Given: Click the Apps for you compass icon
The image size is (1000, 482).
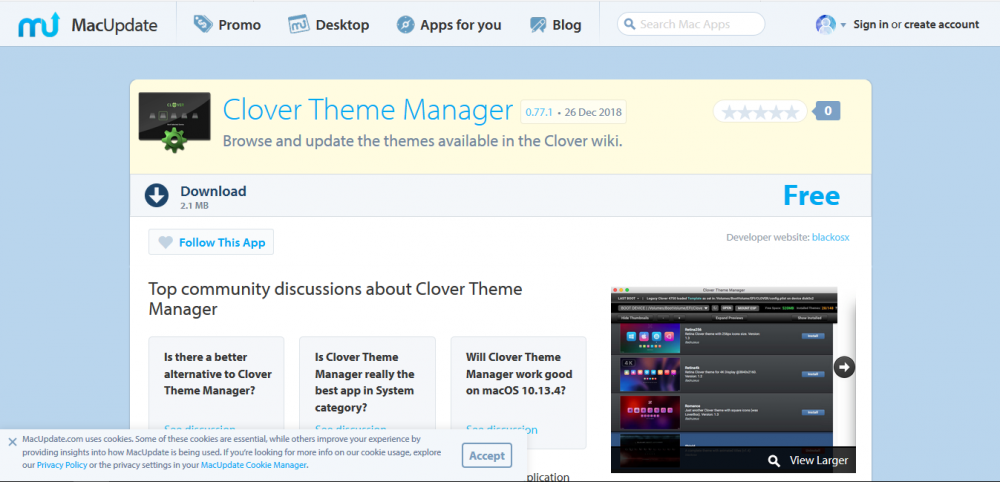Looking at the screenshot, I should [x=405, y=25].
